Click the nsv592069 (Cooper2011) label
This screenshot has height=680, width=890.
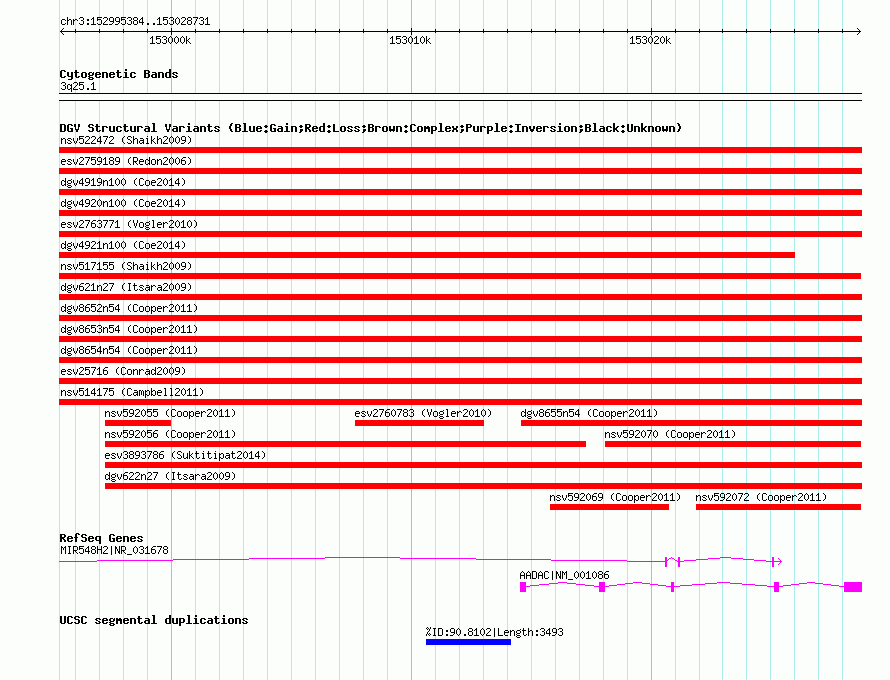(x=615, y=497)
